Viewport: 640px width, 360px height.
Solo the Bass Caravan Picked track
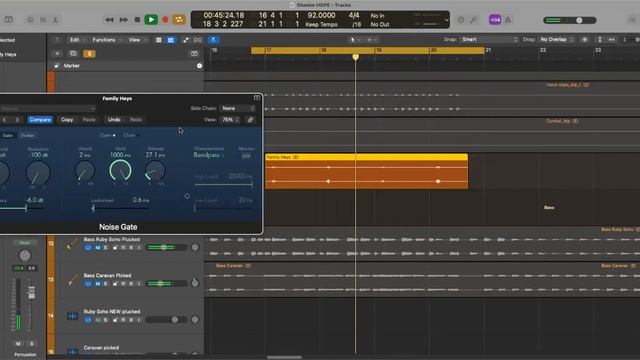pyautogui.click(x=106, y=283)
